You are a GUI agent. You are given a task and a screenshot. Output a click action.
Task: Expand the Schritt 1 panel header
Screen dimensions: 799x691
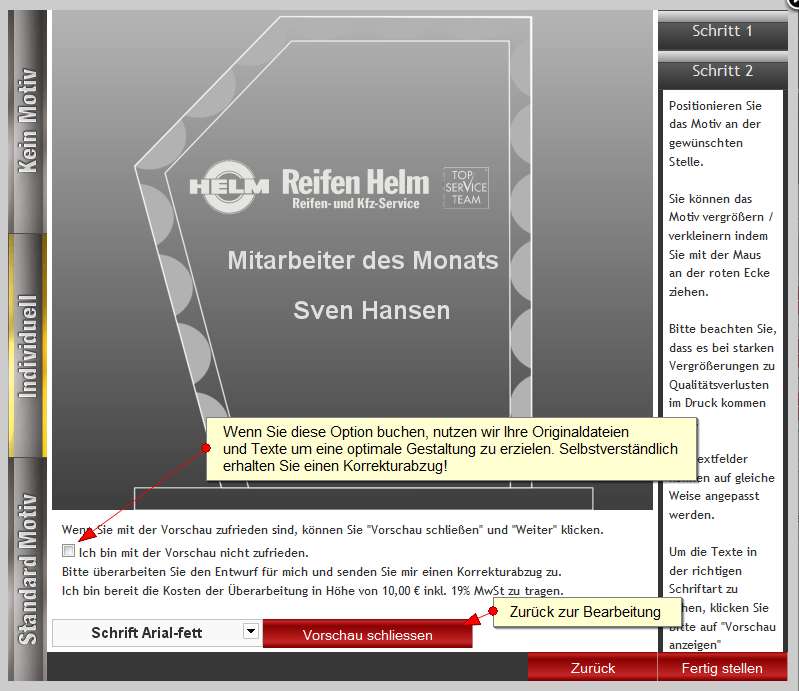click(723, 31)
